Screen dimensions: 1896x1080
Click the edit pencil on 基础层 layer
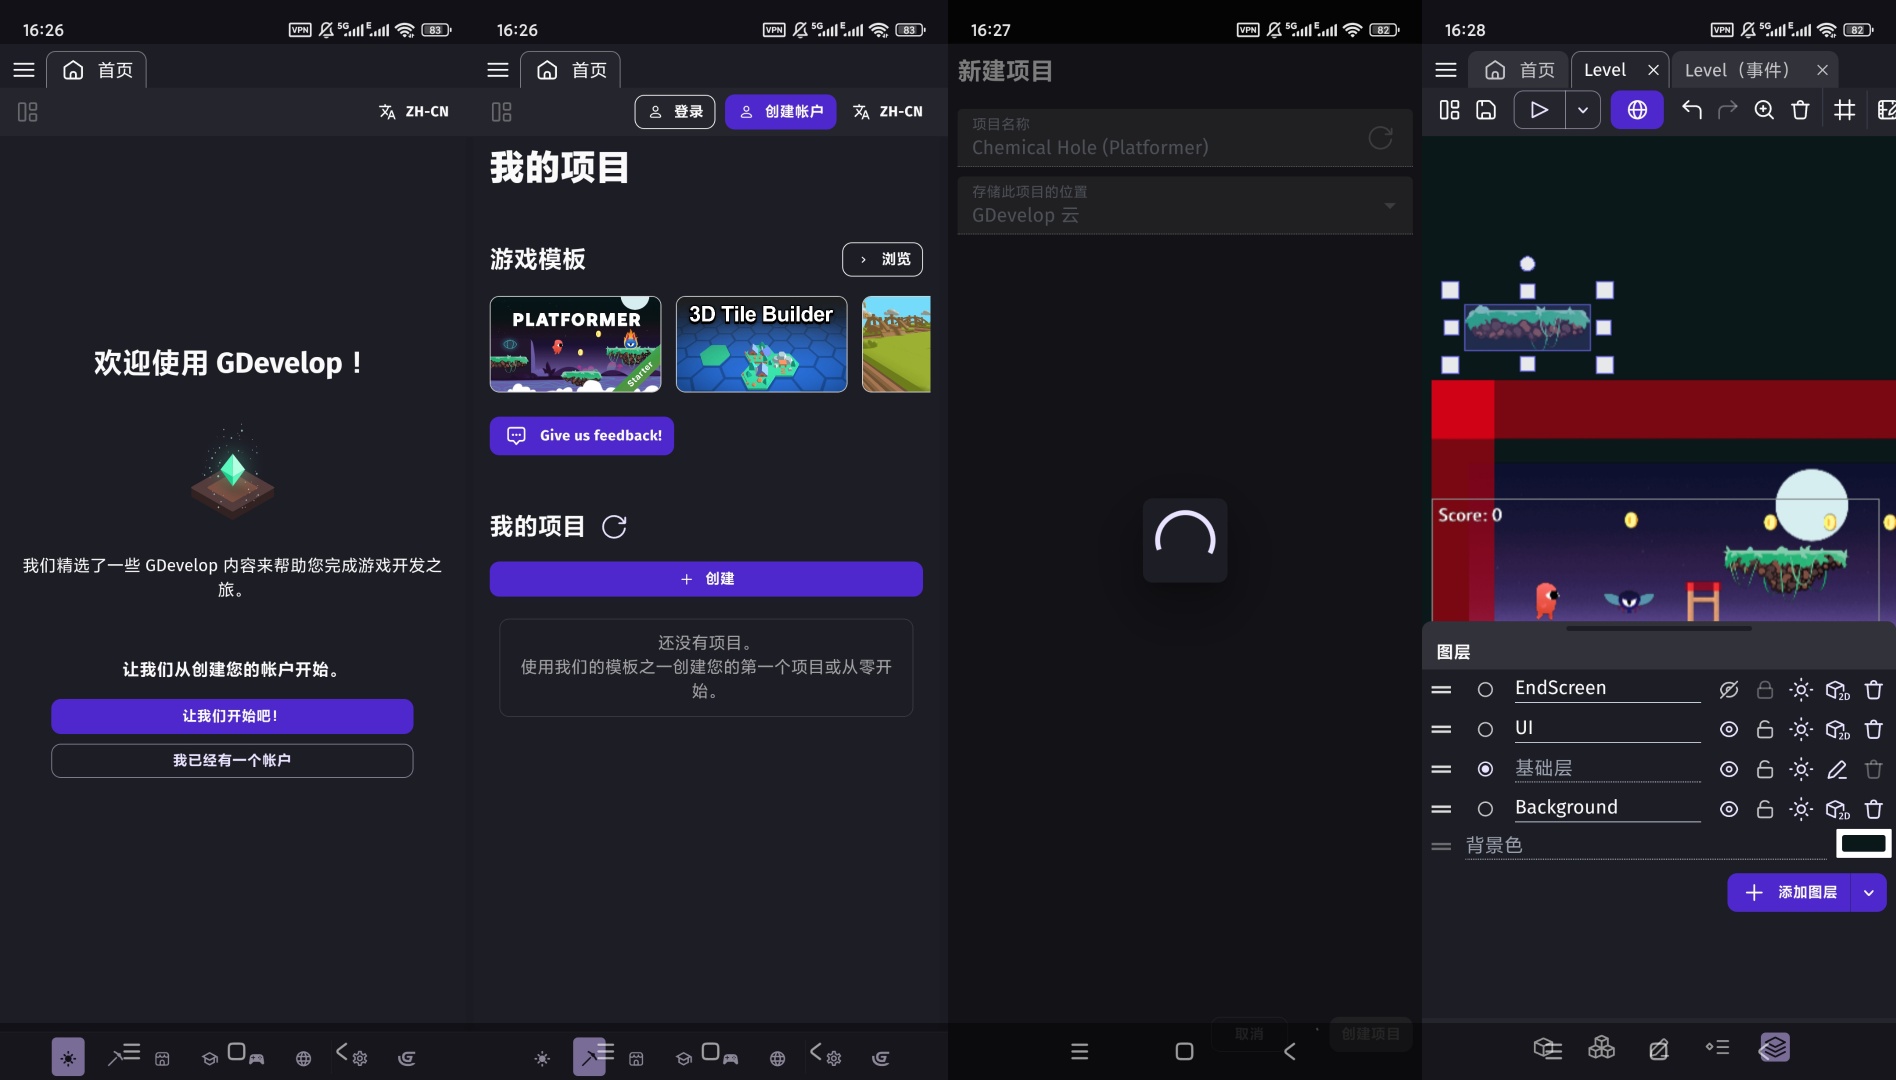(1837, 769)
